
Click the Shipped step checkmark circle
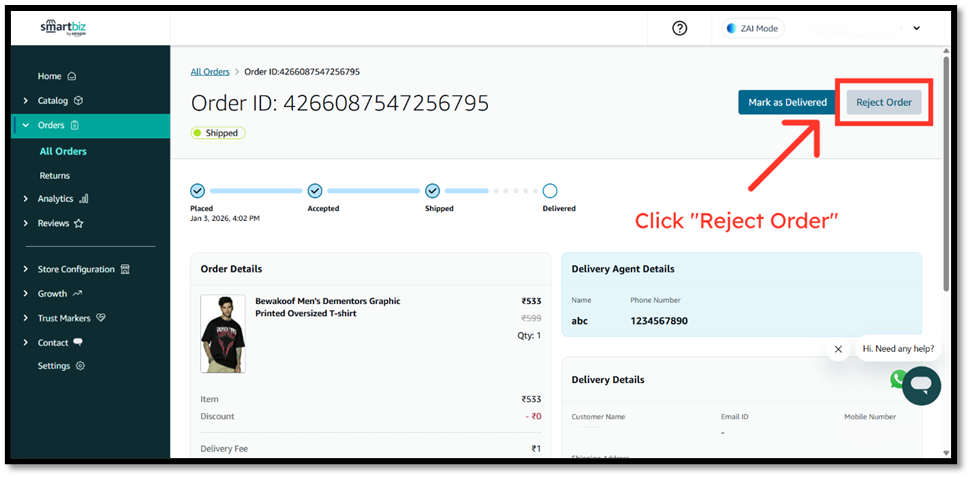(x=432, y=190)
